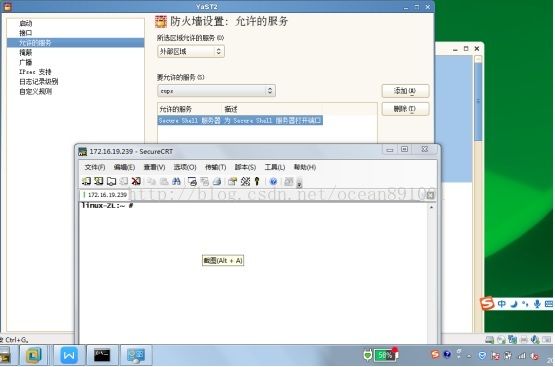Click the 删除 button in YaST2 firewall
The height and width of the screenshot is (367, 555).
[x=405, y=109]
